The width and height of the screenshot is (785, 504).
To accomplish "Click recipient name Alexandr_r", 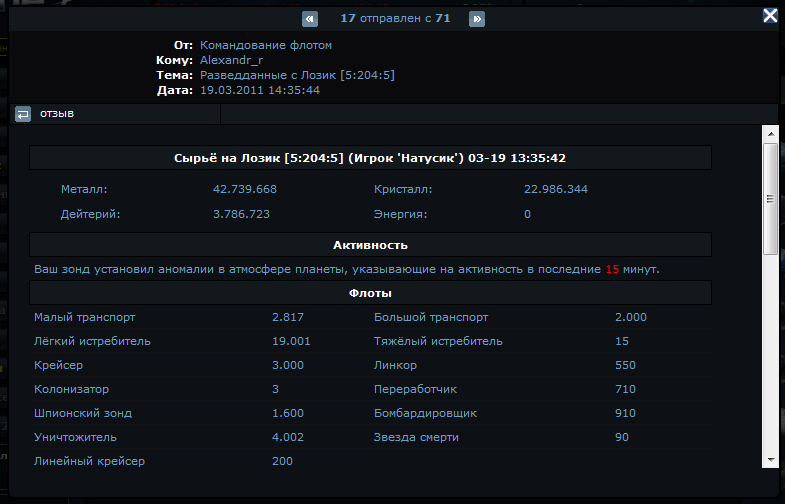I will [x=231, y=60].
